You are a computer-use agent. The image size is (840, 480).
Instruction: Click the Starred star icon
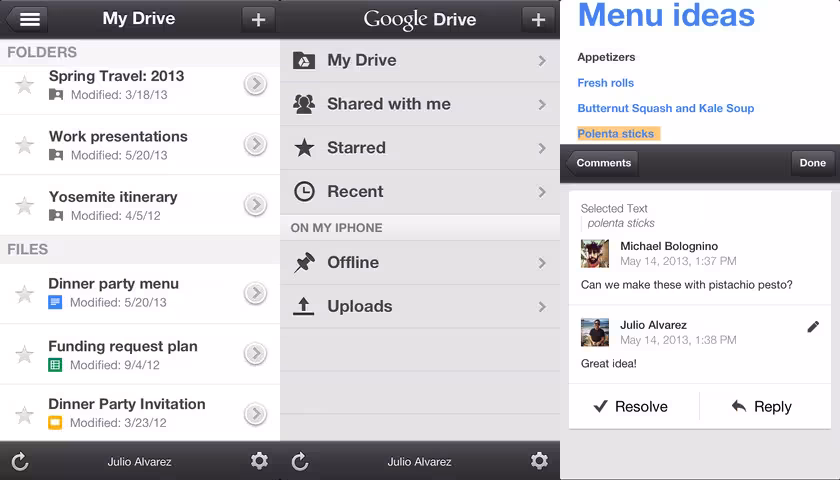(304, 147)
